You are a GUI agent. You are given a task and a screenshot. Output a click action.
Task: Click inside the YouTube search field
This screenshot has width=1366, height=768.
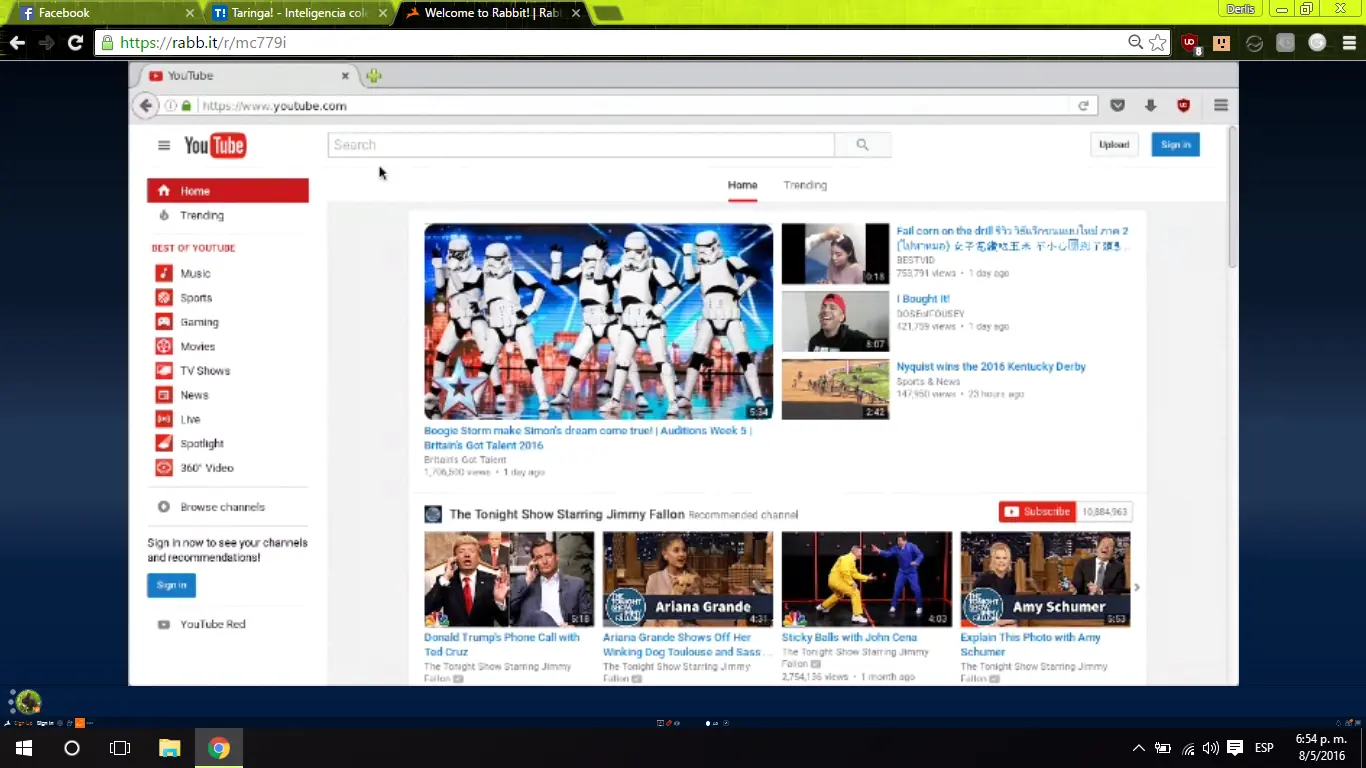point(581,145)
